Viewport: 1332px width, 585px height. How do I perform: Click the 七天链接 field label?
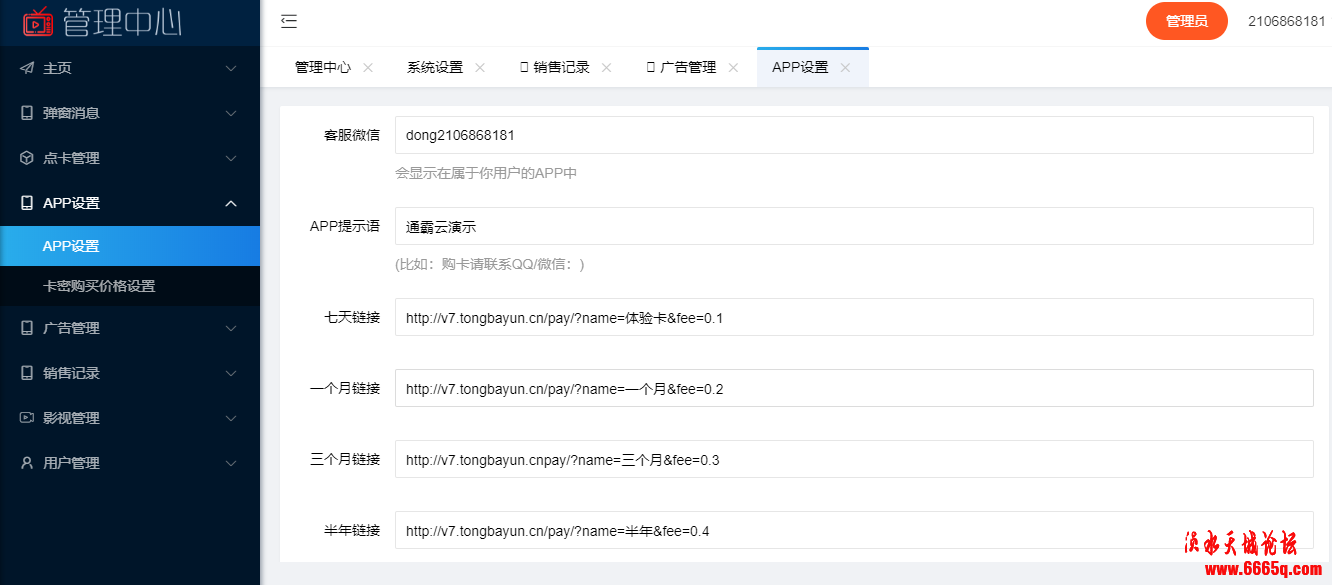[352, 317]
